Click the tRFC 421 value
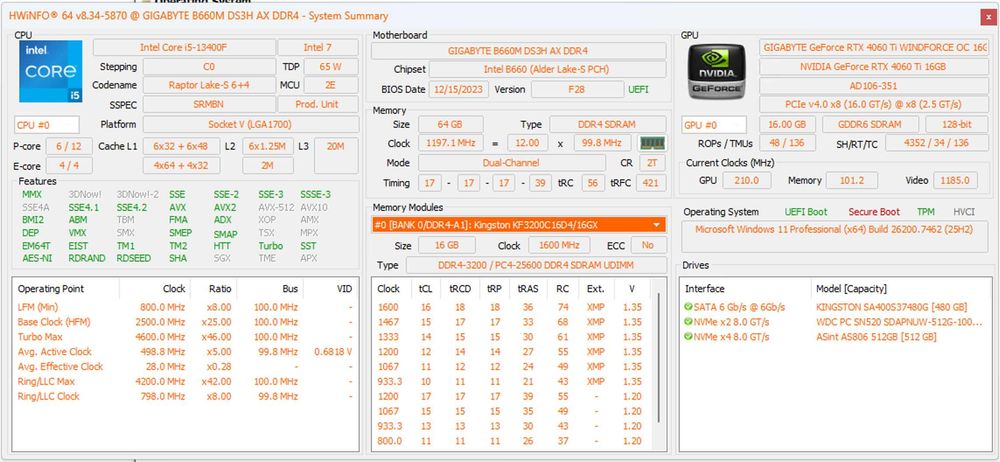This screenshot has height=462, width=1000. click(x=650, y=183)
